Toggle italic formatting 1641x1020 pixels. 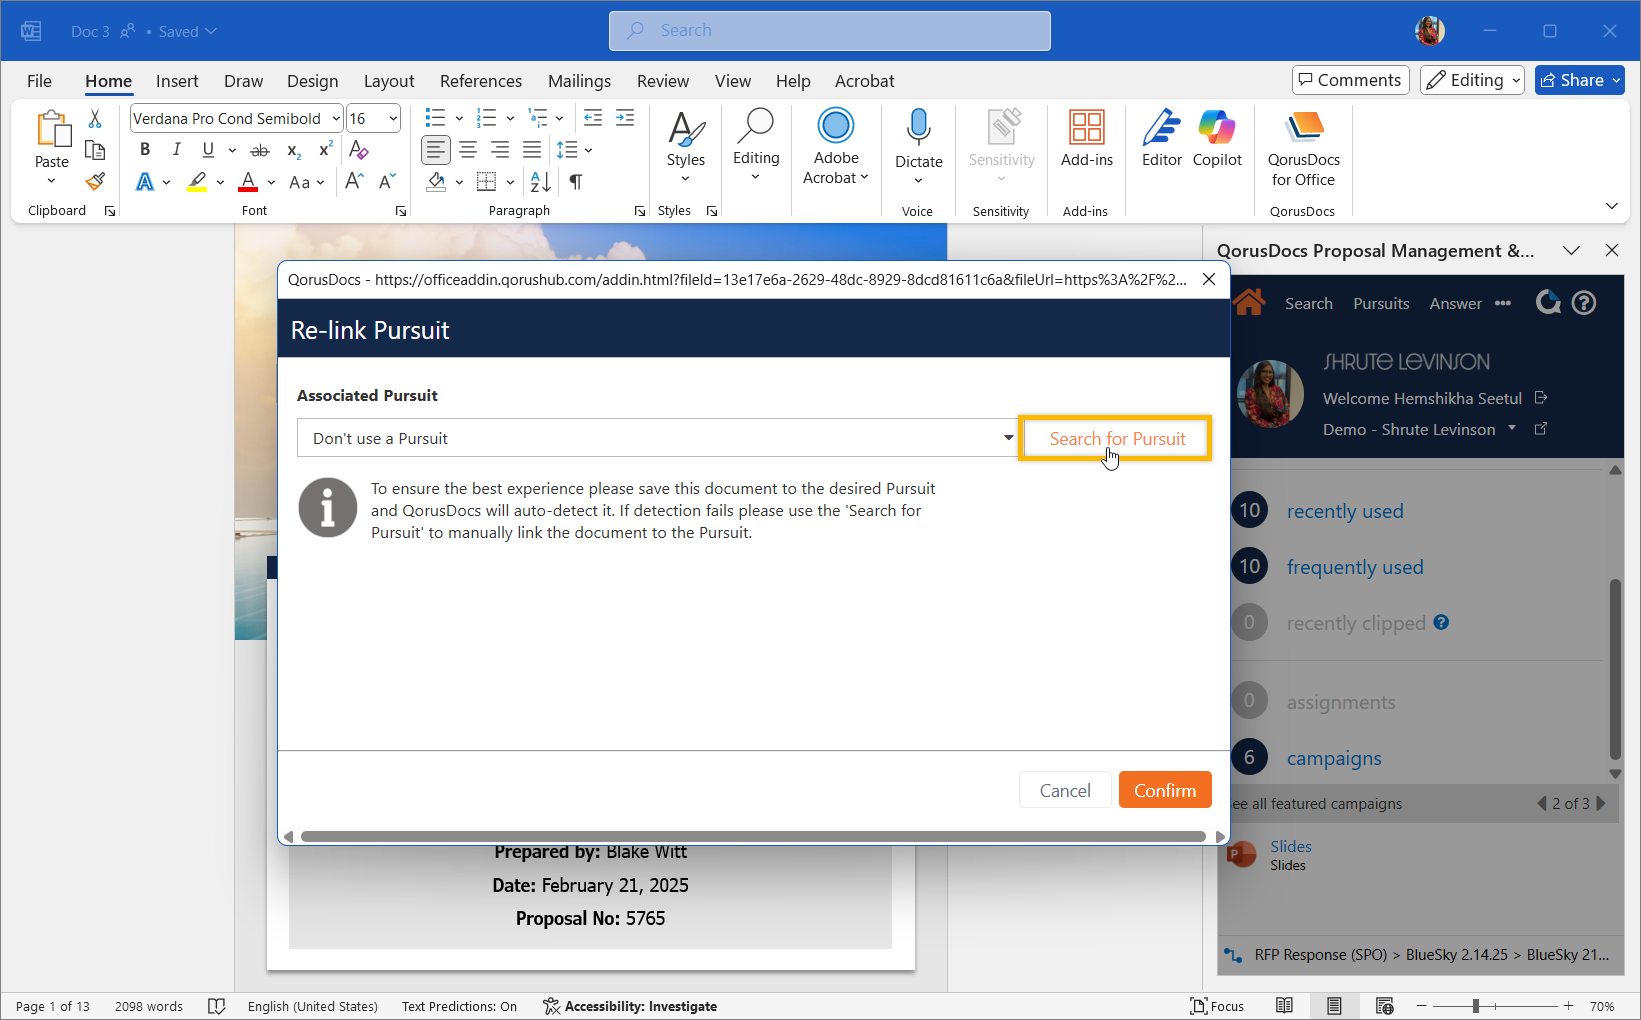(176, 150)
